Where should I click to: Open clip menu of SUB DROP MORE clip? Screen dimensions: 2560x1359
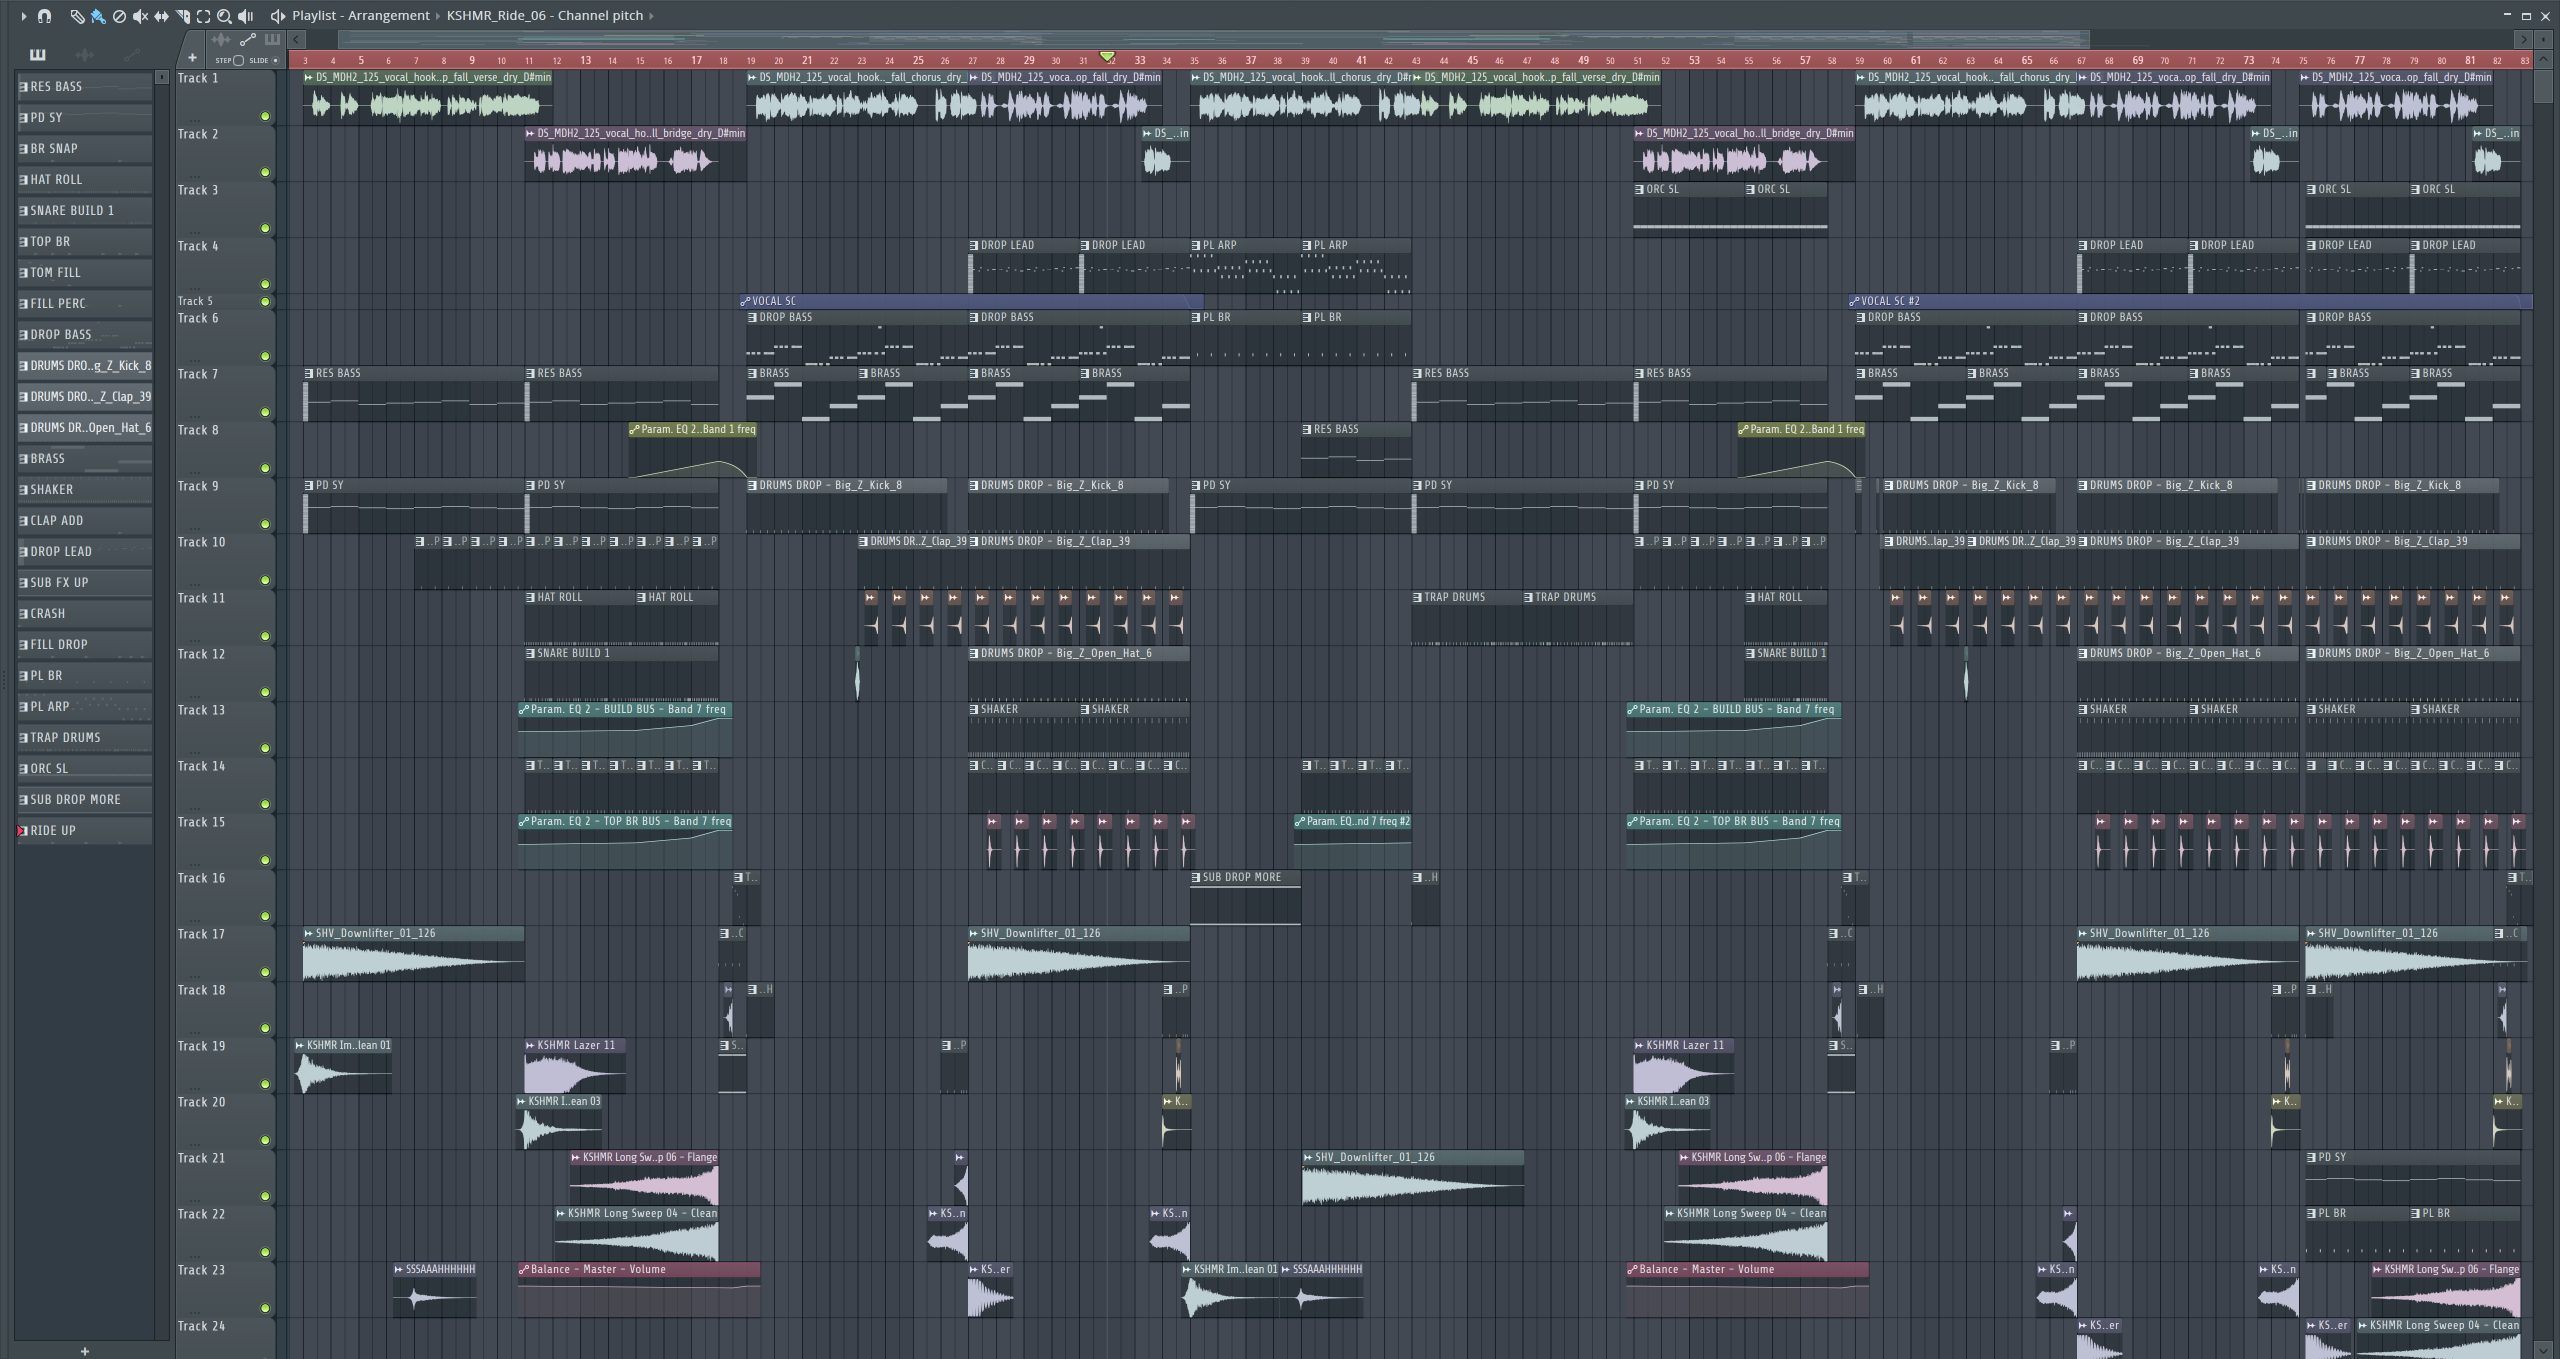coord(1196,877)
